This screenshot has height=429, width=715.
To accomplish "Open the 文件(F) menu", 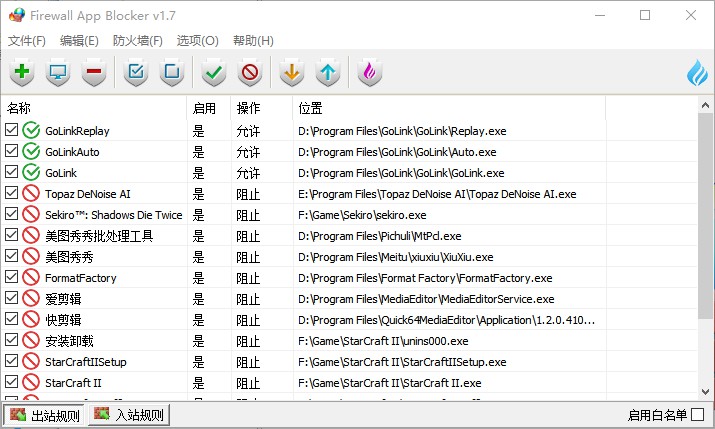I will (x=26, y=41).
